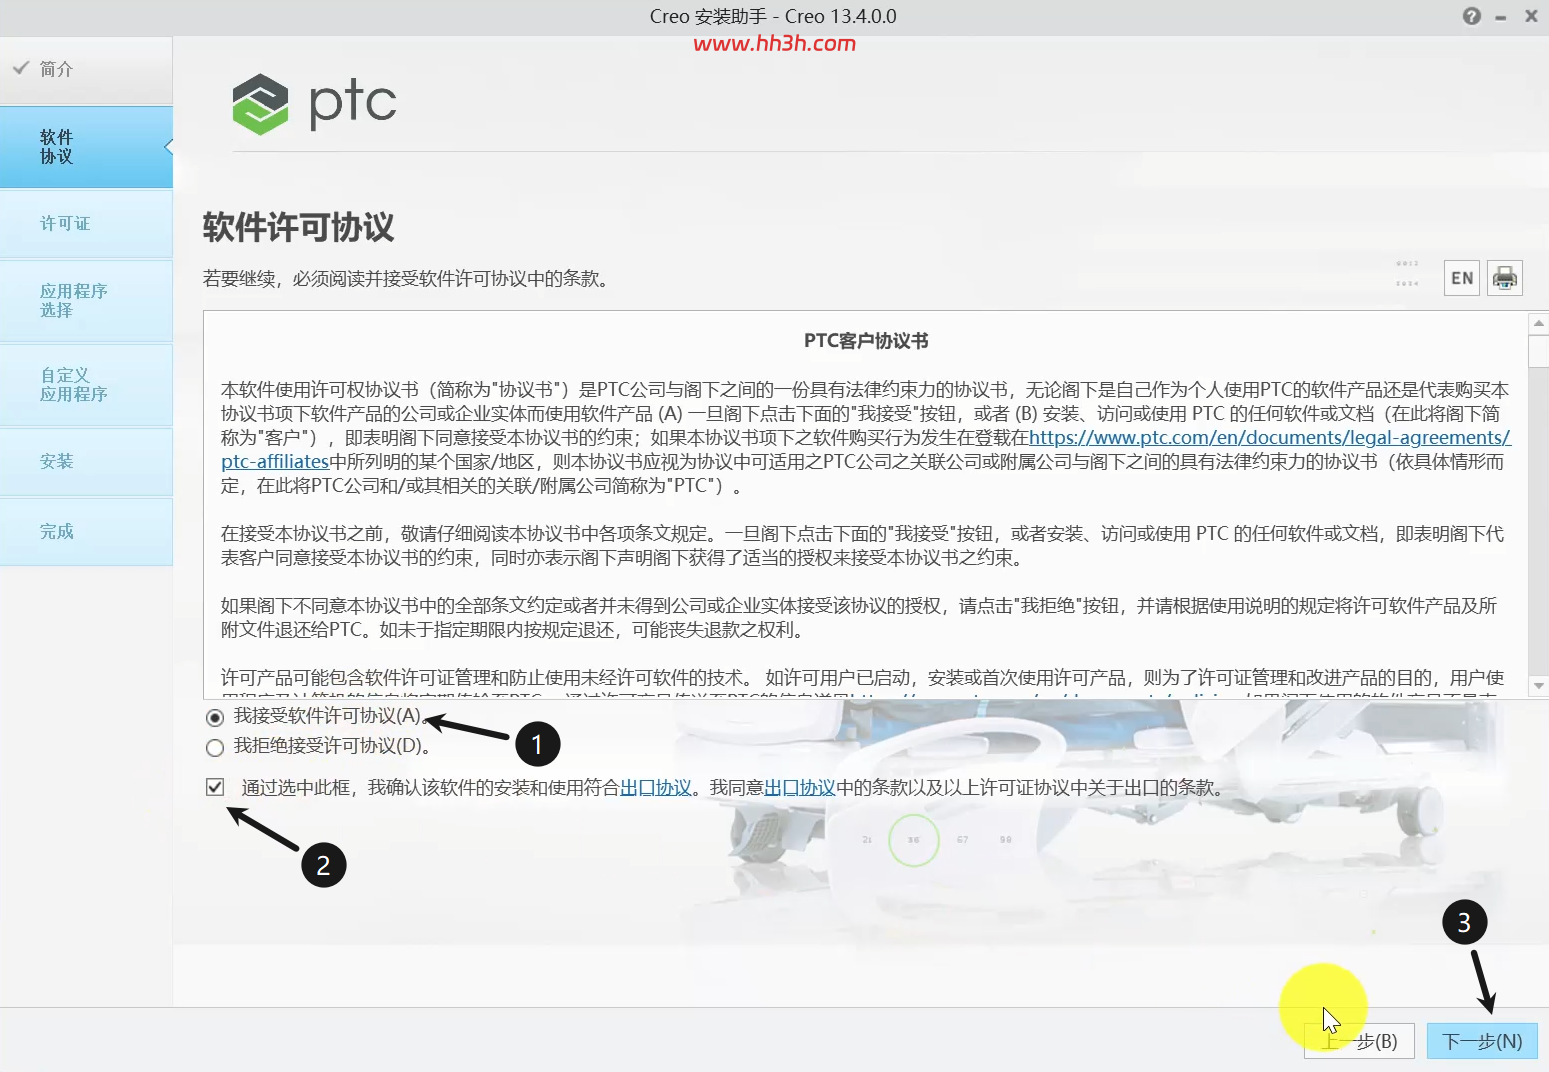Open the second 出口协议 link after 我同意

[x=800, y=788]
